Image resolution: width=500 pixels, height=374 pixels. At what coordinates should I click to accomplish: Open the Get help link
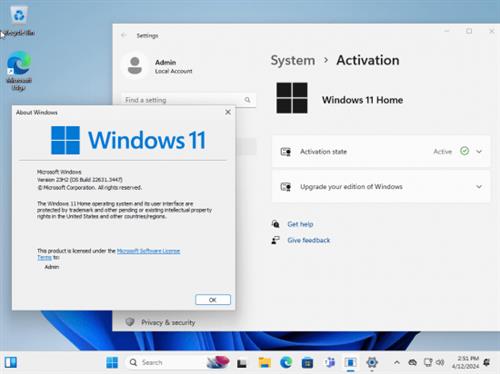(300, 224)
